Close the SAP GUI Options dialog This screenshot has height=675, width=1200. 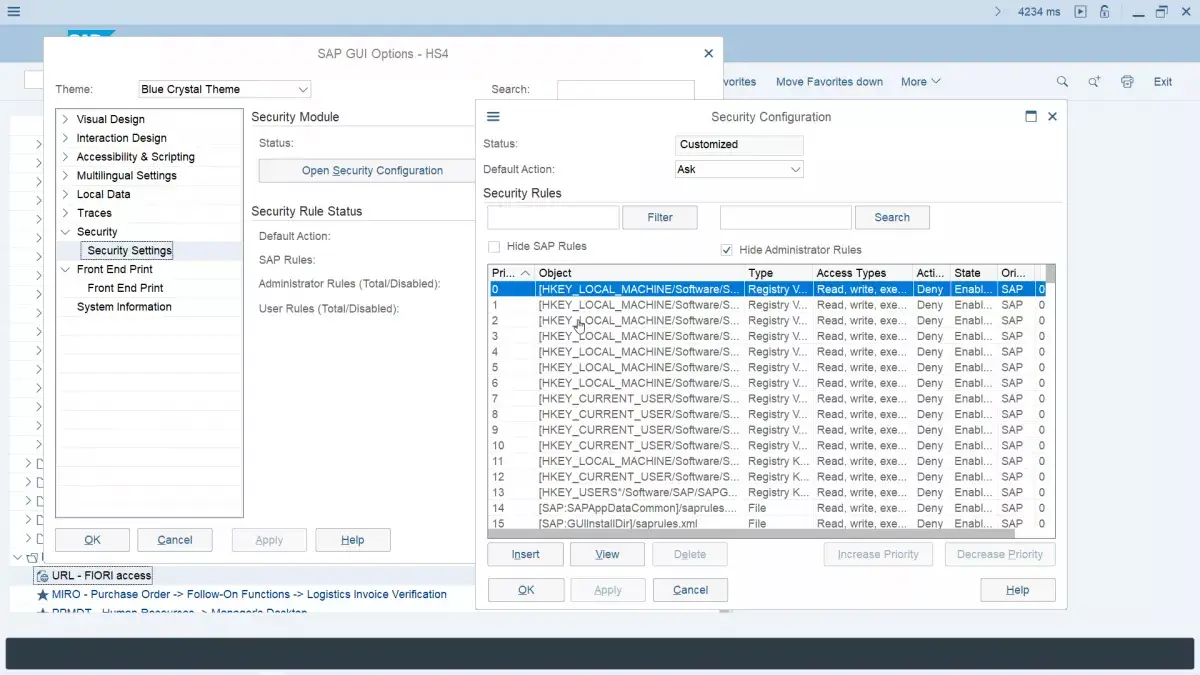point(709,54)
